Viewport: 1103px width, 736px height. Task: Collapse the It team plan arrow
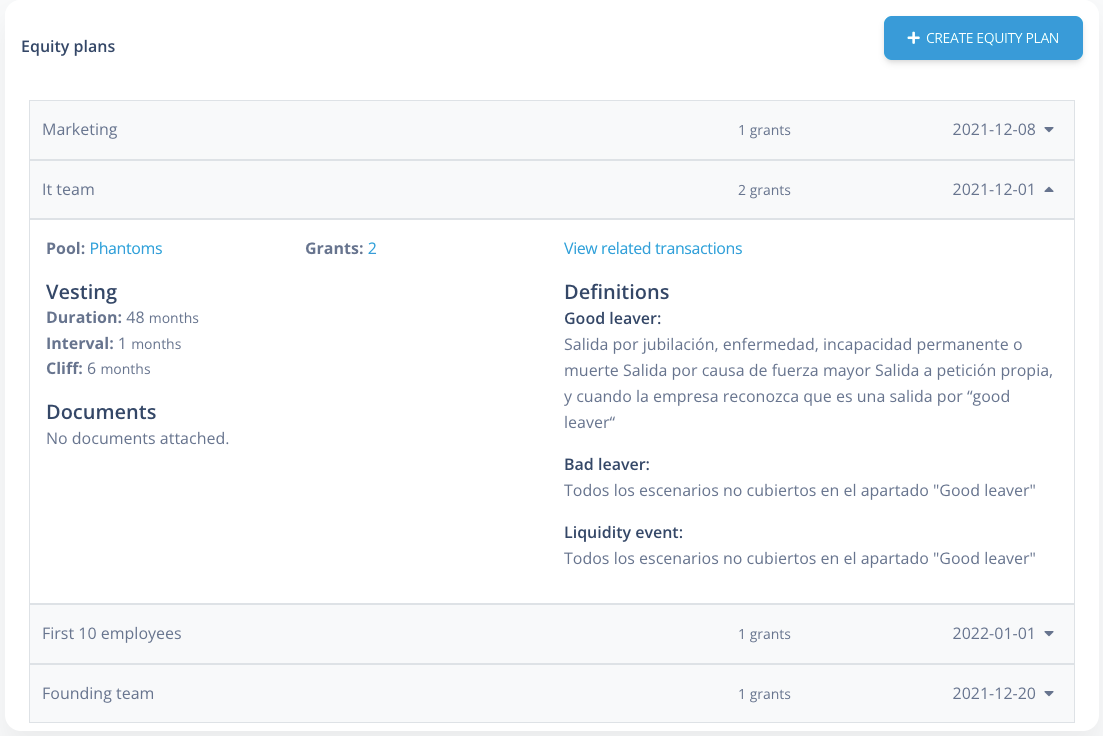[x=1049, y=189]
